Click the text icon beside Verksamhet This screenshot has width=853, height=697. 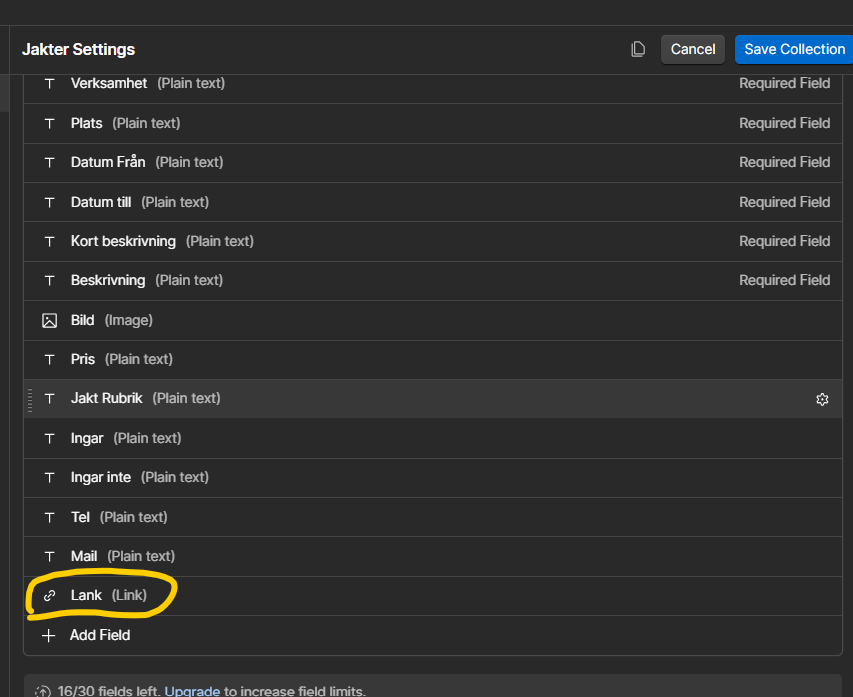point(49,83)
